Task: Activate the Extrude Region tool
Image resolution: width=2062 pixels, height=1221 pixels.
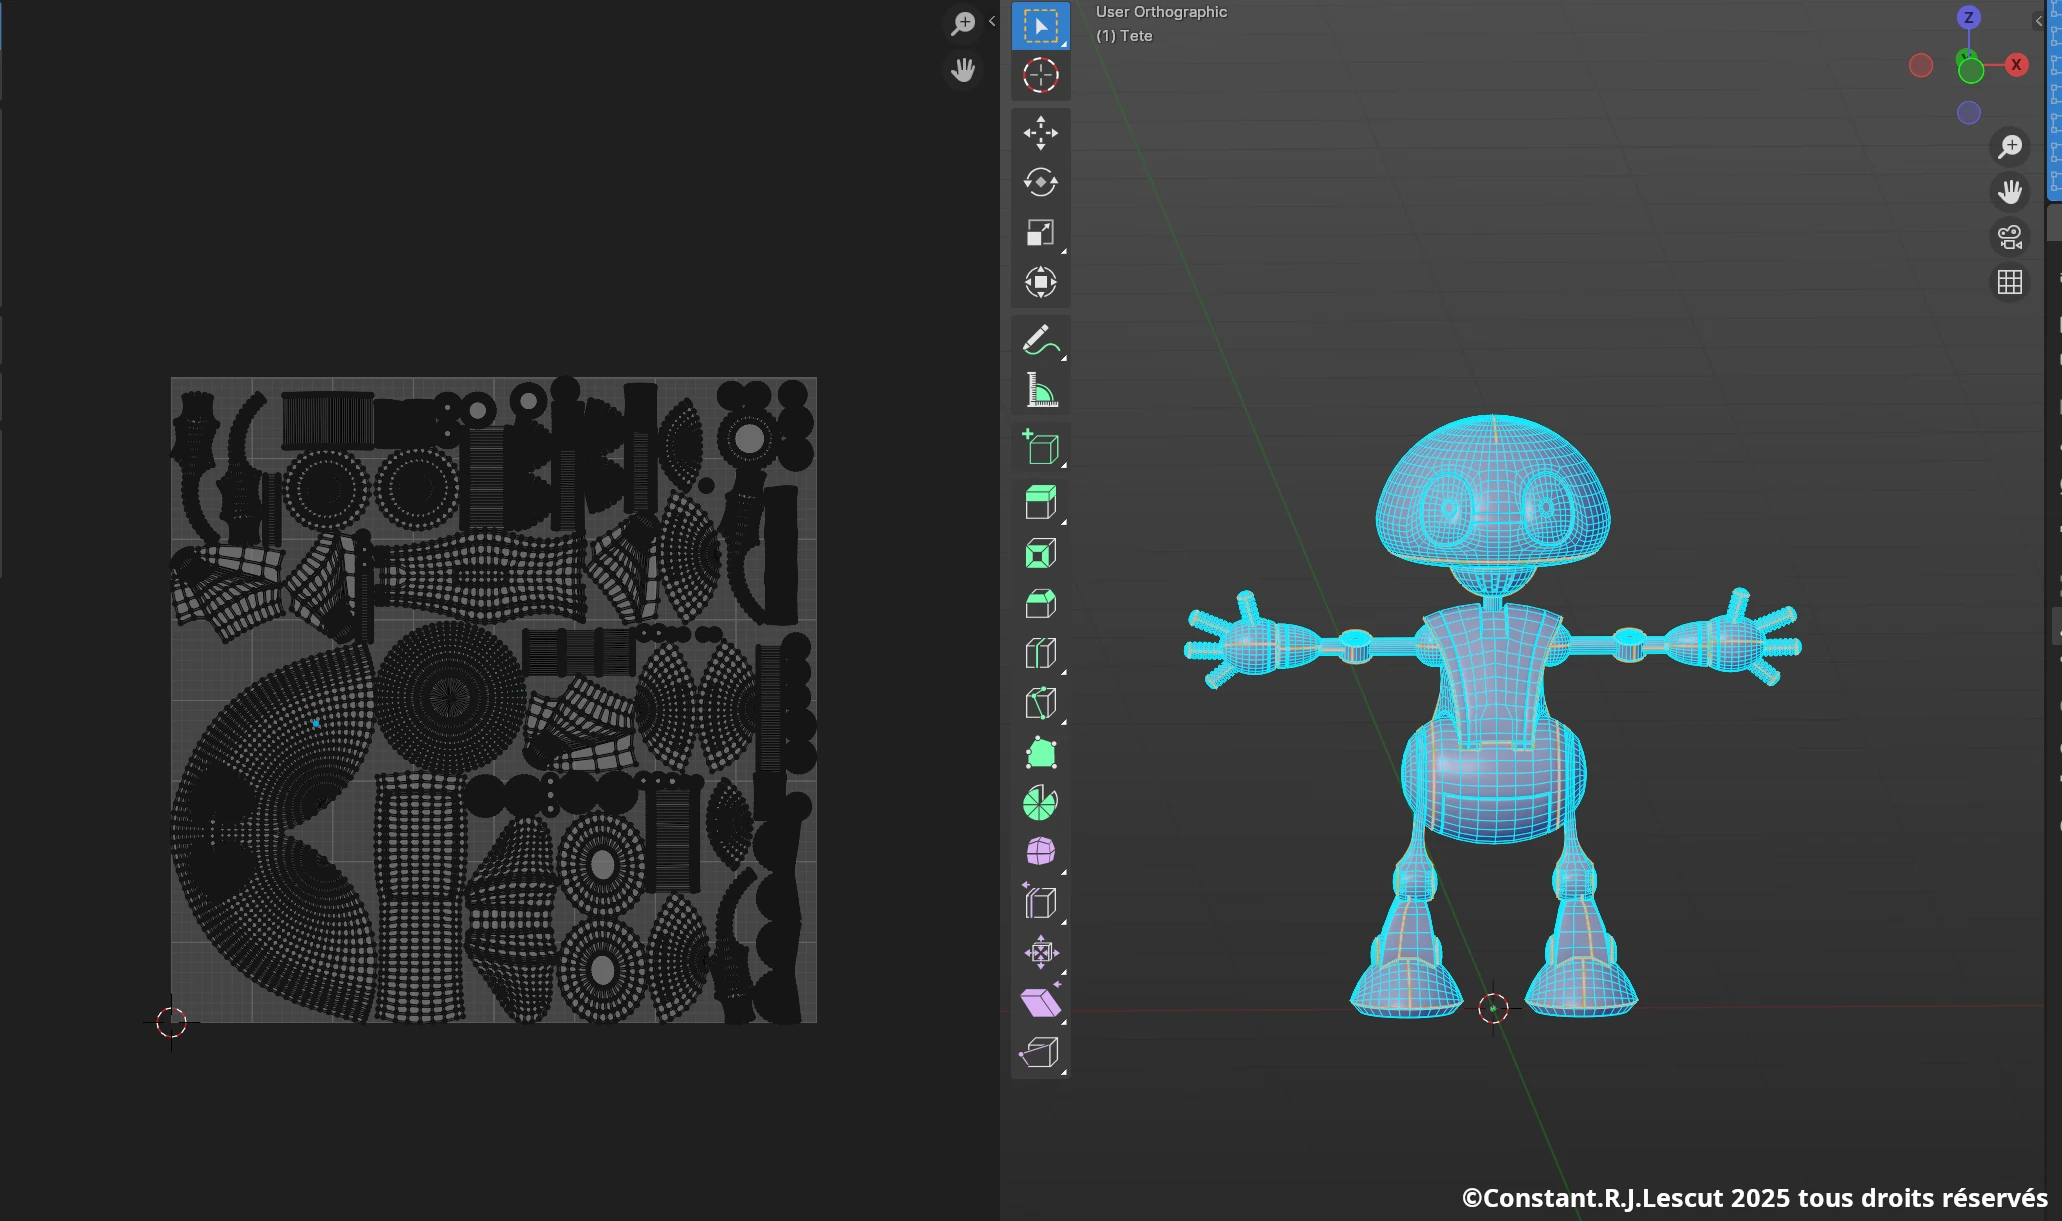Action: pyautogui.click(x=1041, y=501)
